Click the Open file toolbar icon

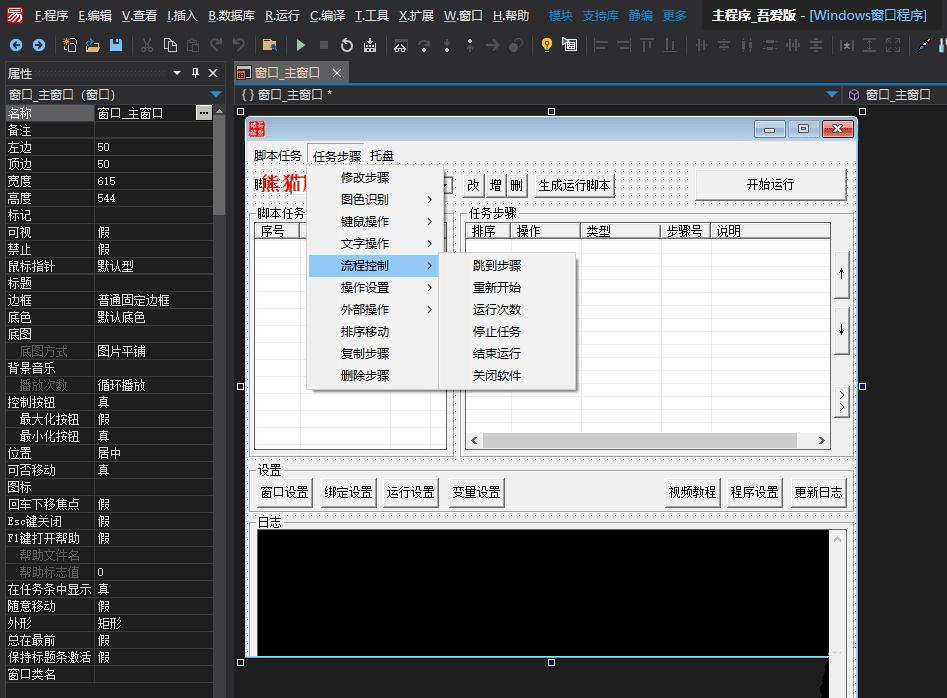point(92,45)
